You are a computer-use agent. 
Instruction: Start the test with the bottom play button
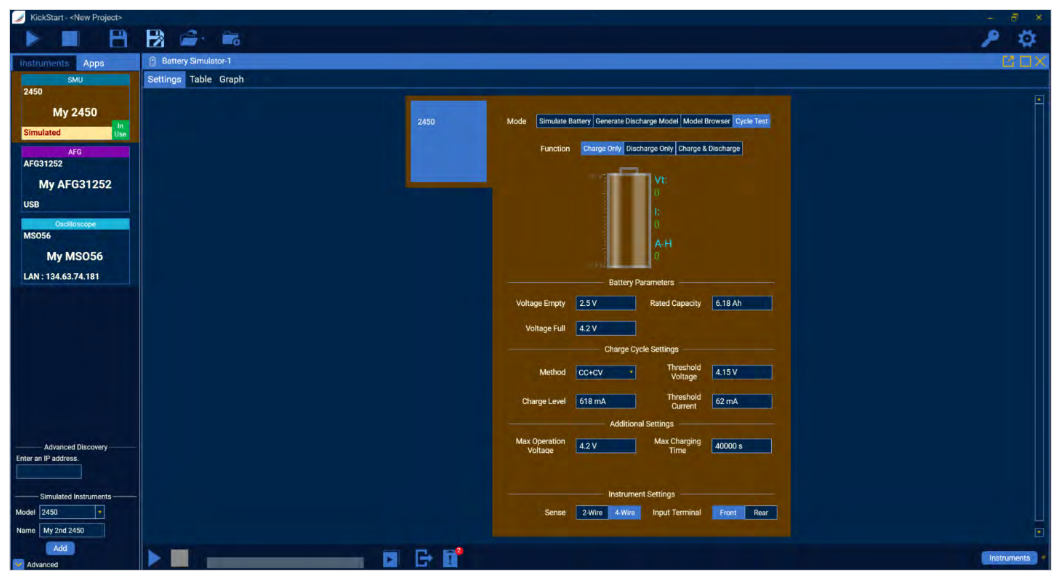pos(154,558)
